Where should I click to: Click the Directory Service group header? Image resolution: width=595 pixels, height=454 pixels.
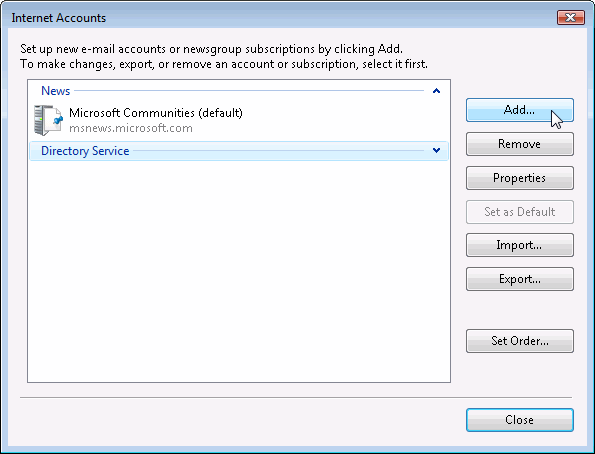pyautogui.click(x=239, y=151)
